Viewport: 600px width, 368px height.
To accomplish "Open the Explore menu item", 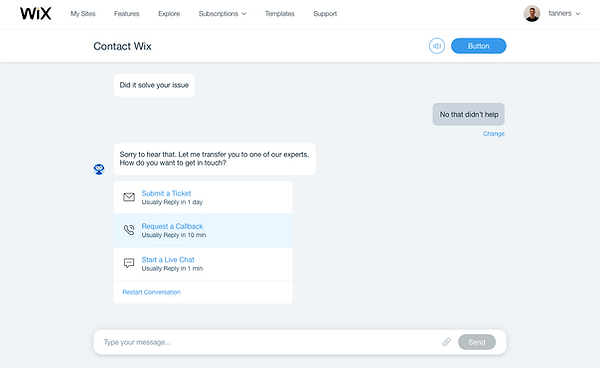I will (169, 14).
